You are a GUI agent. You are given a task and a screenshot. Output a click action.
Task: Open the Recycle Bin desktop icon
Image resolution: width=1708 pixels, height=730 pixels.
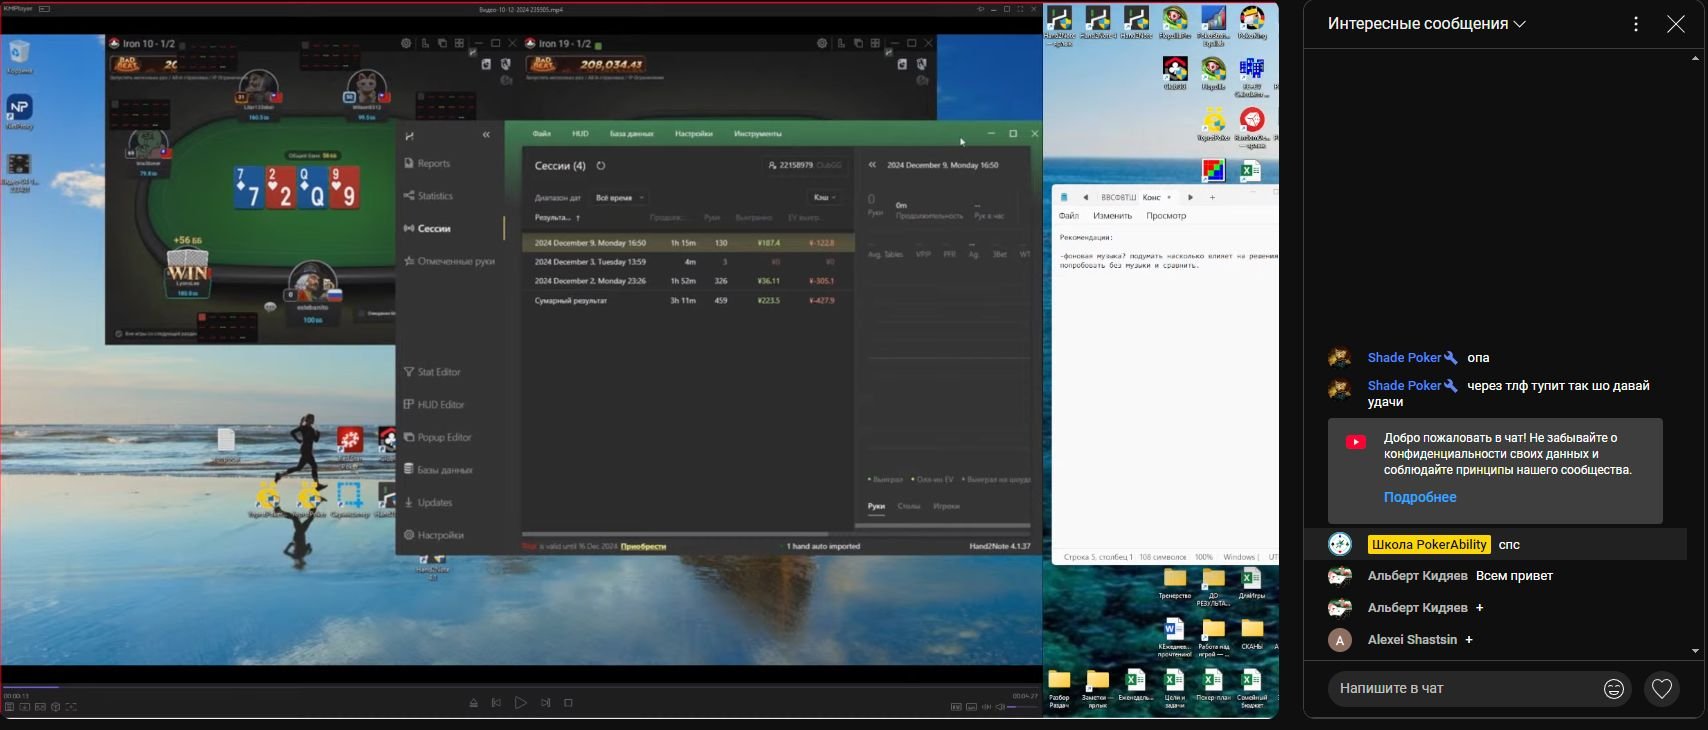[x=19, y=56]
